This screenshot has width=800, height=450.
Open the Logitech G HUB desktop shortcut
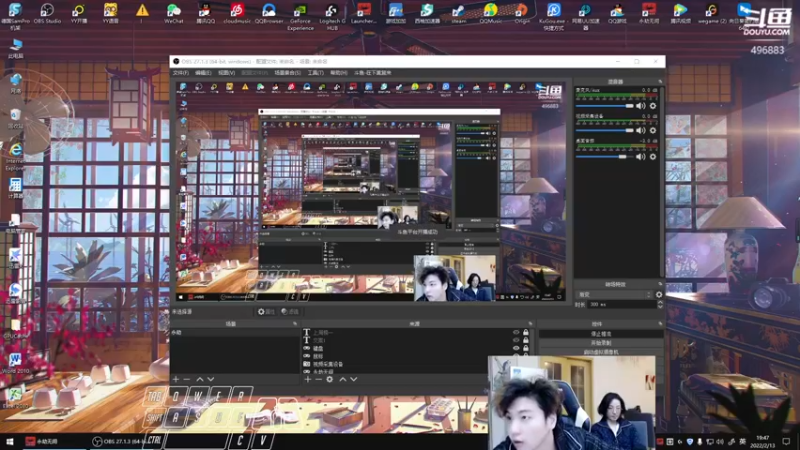[332, 16]
